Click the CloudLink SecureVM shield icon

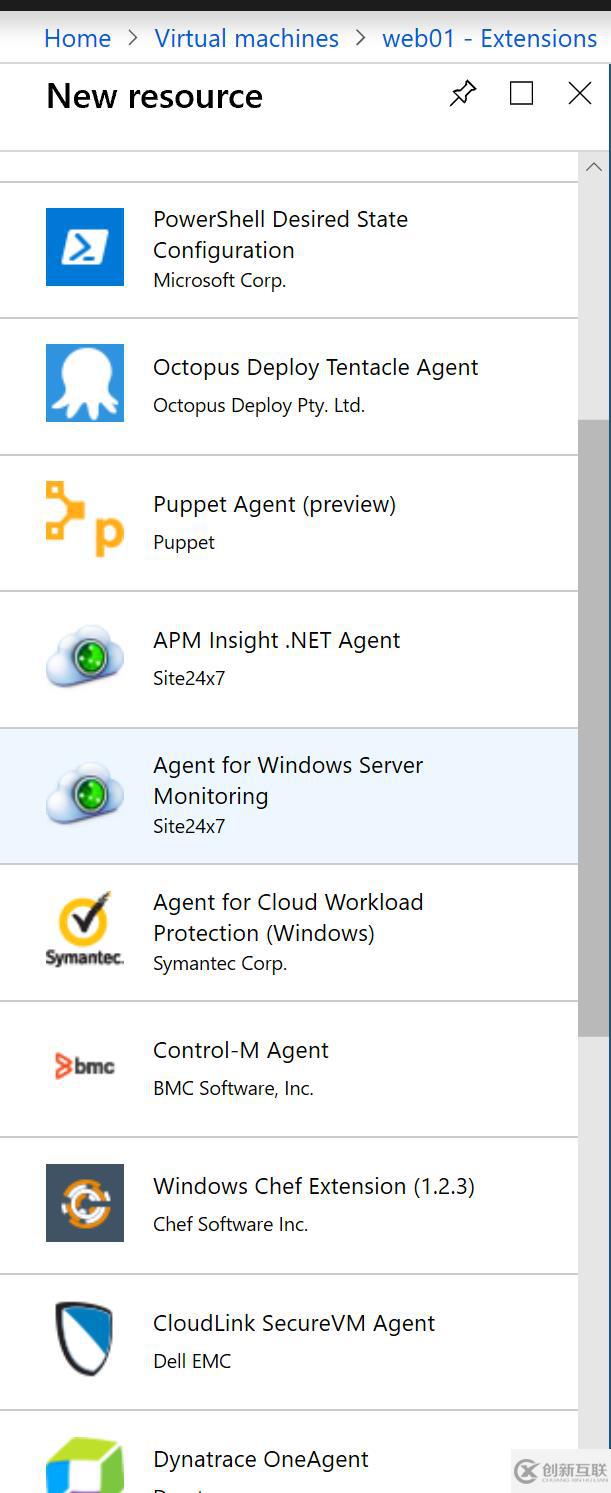click(85, 1339)
